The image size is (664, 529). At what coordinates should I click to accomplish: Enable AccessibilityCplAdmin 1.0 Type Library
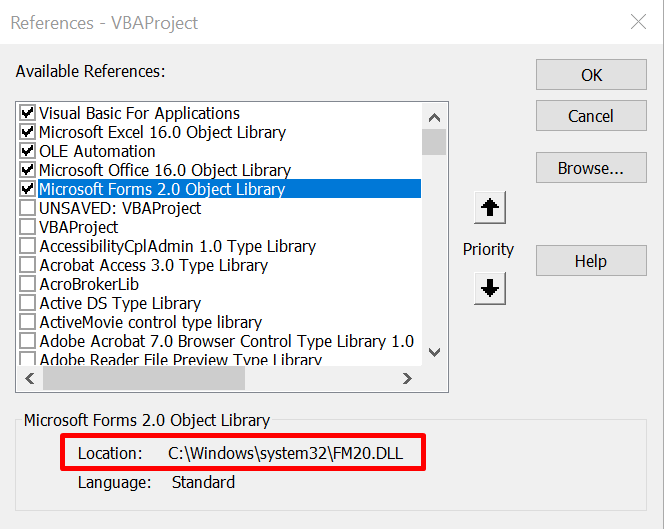tap(28, 246)
